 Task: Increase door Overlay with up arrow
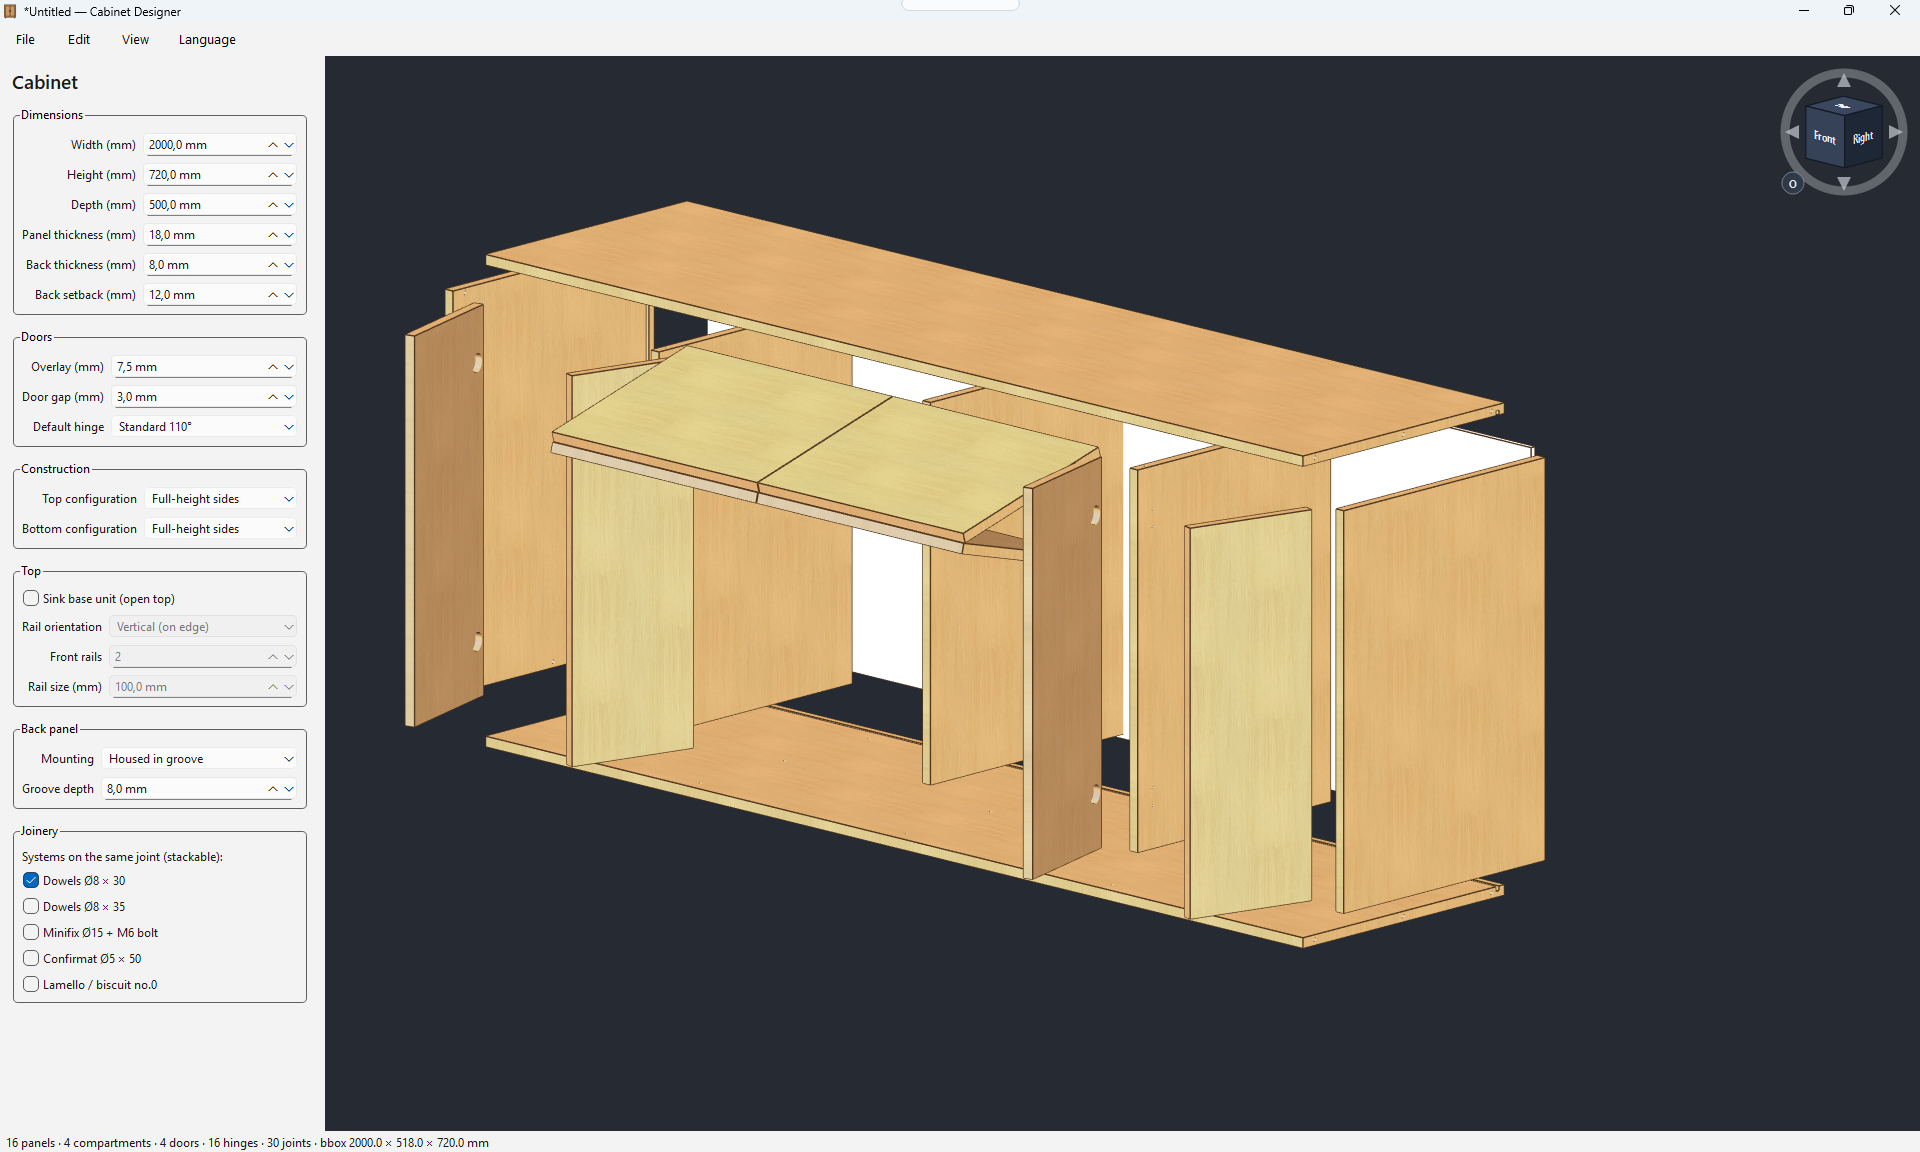pyautogui.click(x=272, y=367)
